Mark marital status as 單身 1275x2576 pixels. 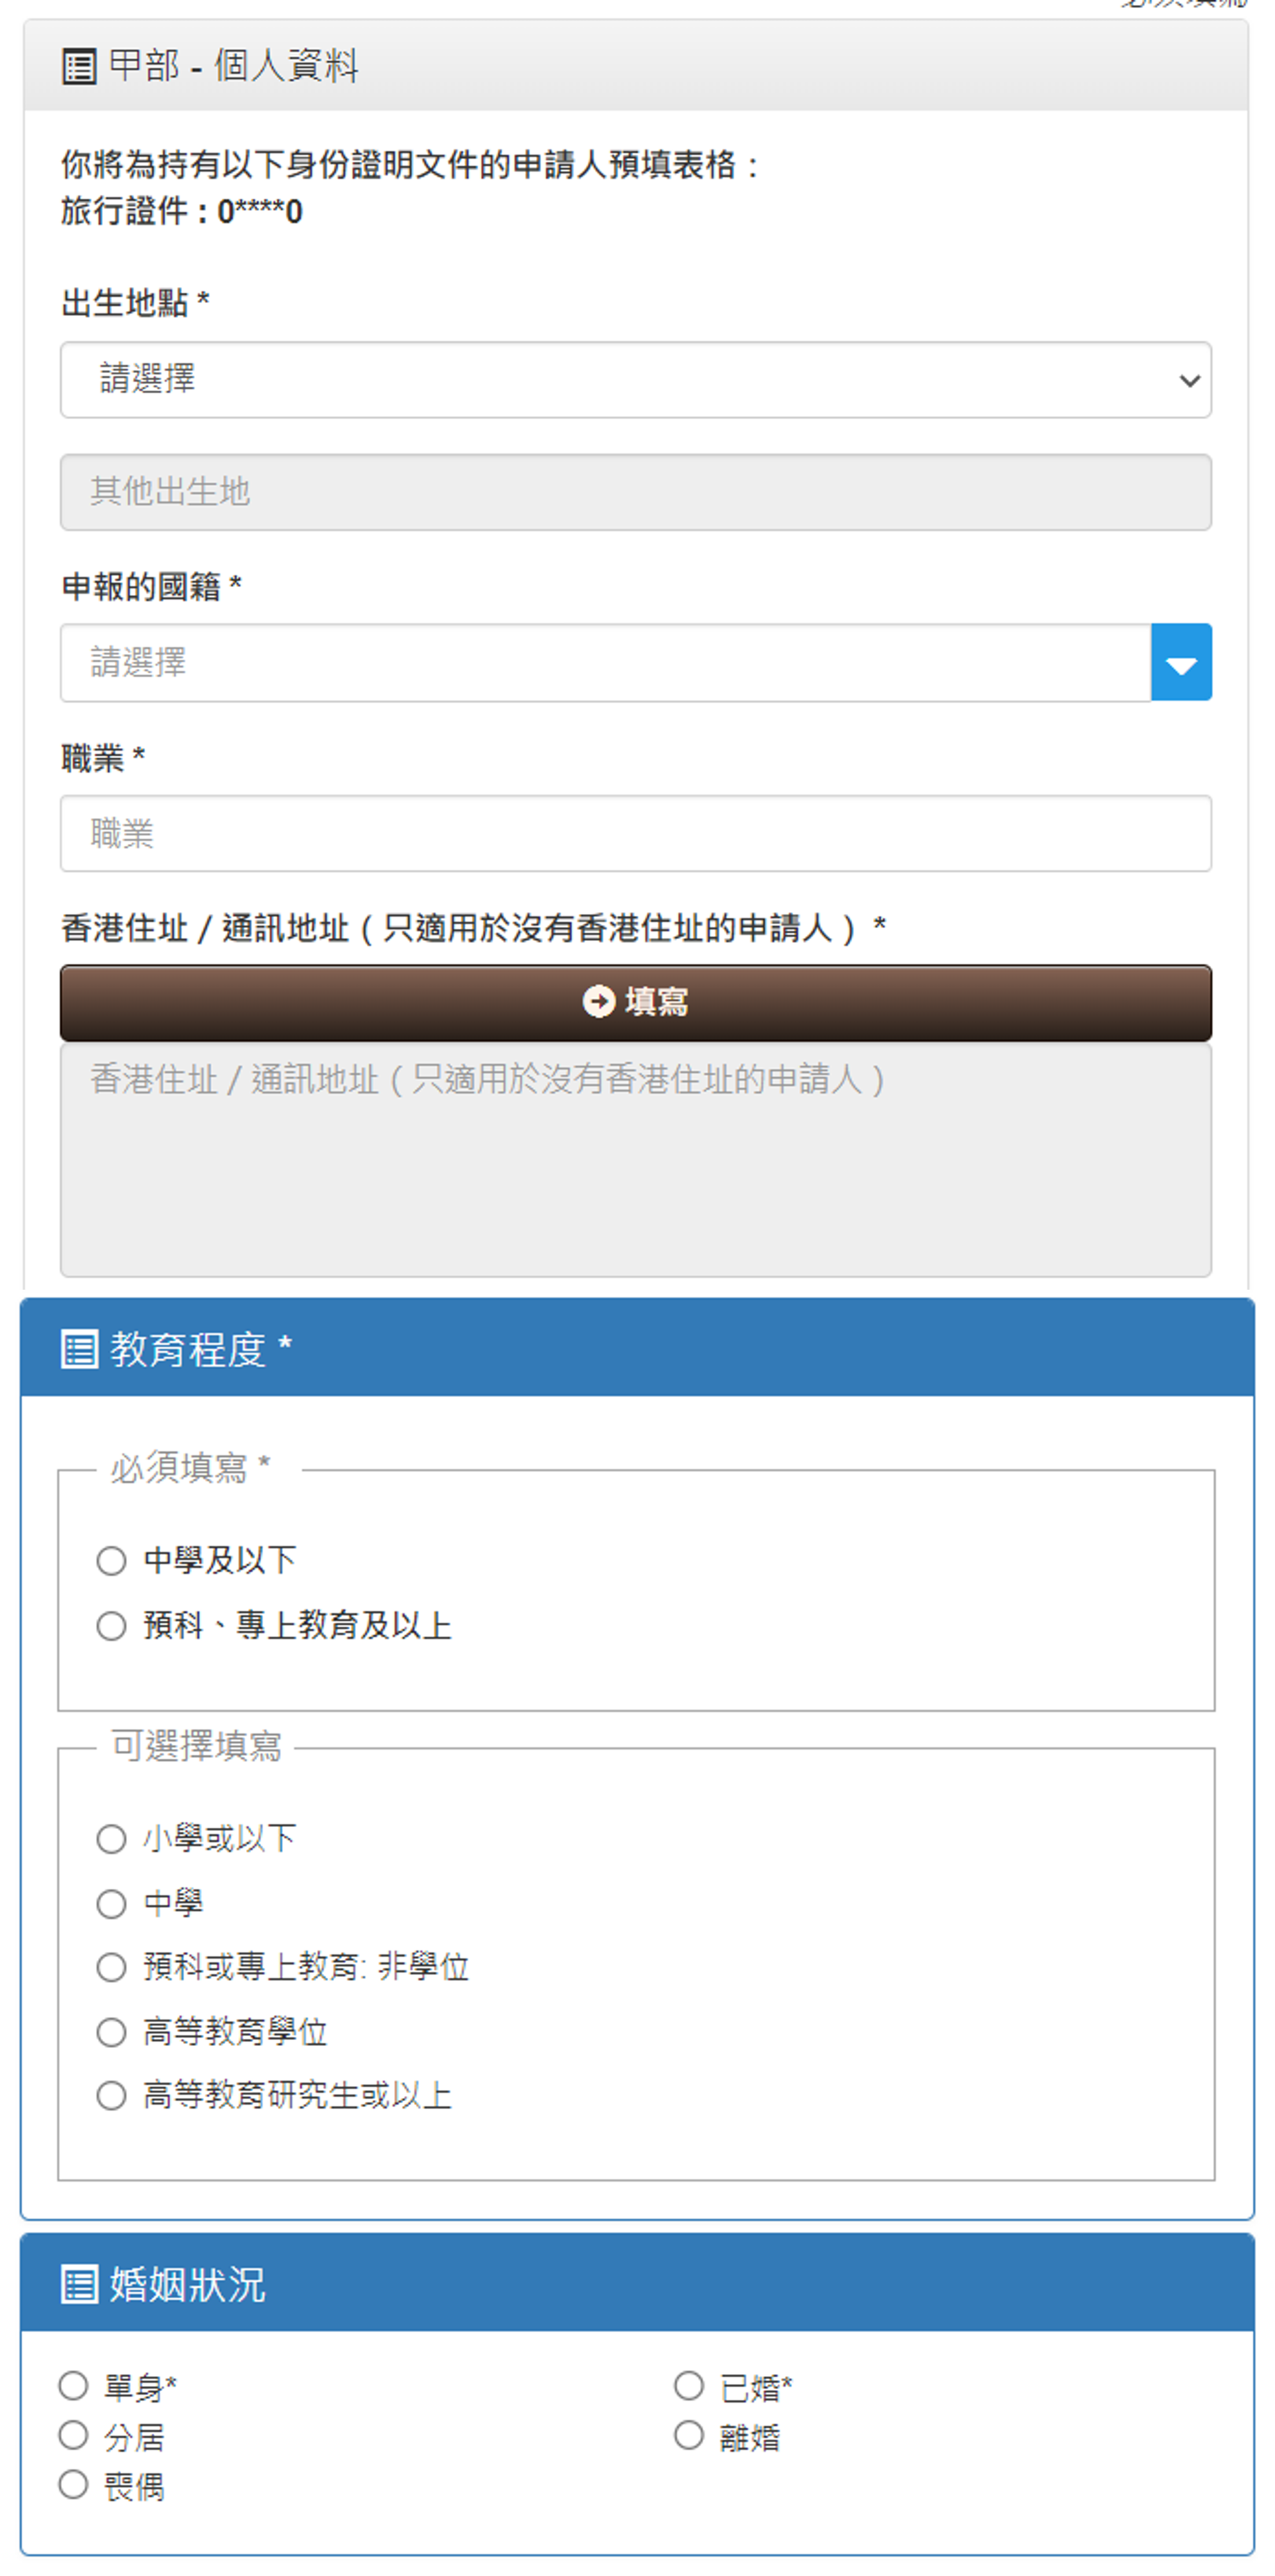73,2386
